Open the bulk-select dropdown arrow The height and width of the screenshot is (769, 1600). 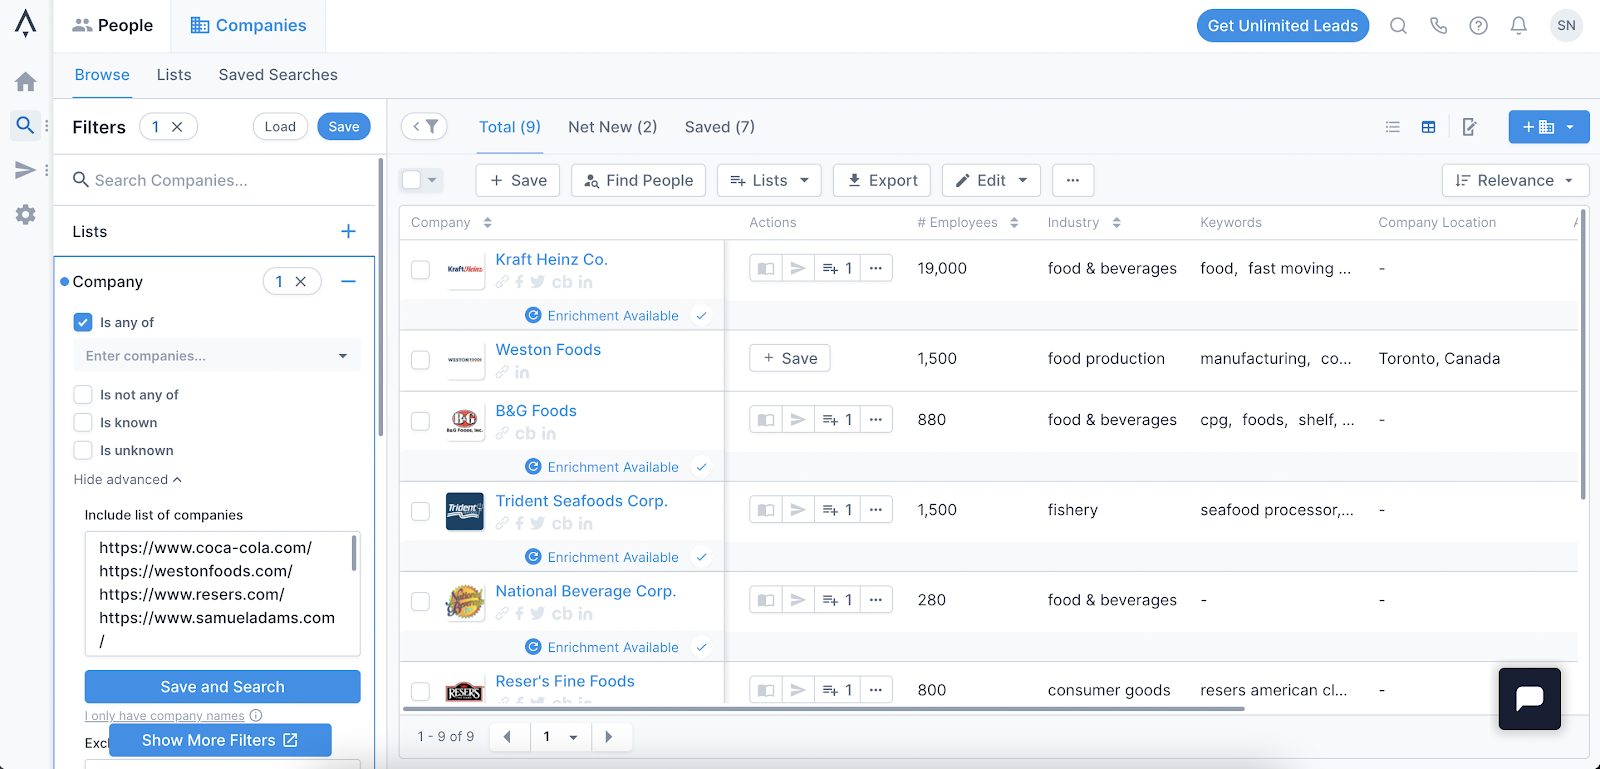[433, 180]
